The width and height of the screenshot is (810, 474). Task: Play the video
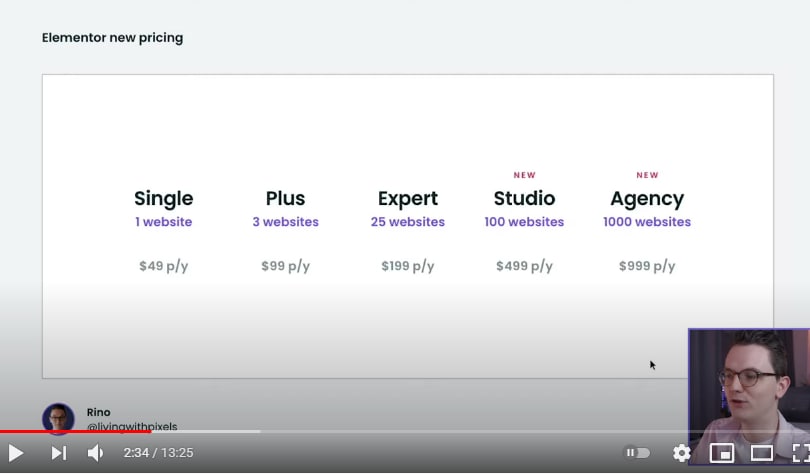[x=16, y=453]
